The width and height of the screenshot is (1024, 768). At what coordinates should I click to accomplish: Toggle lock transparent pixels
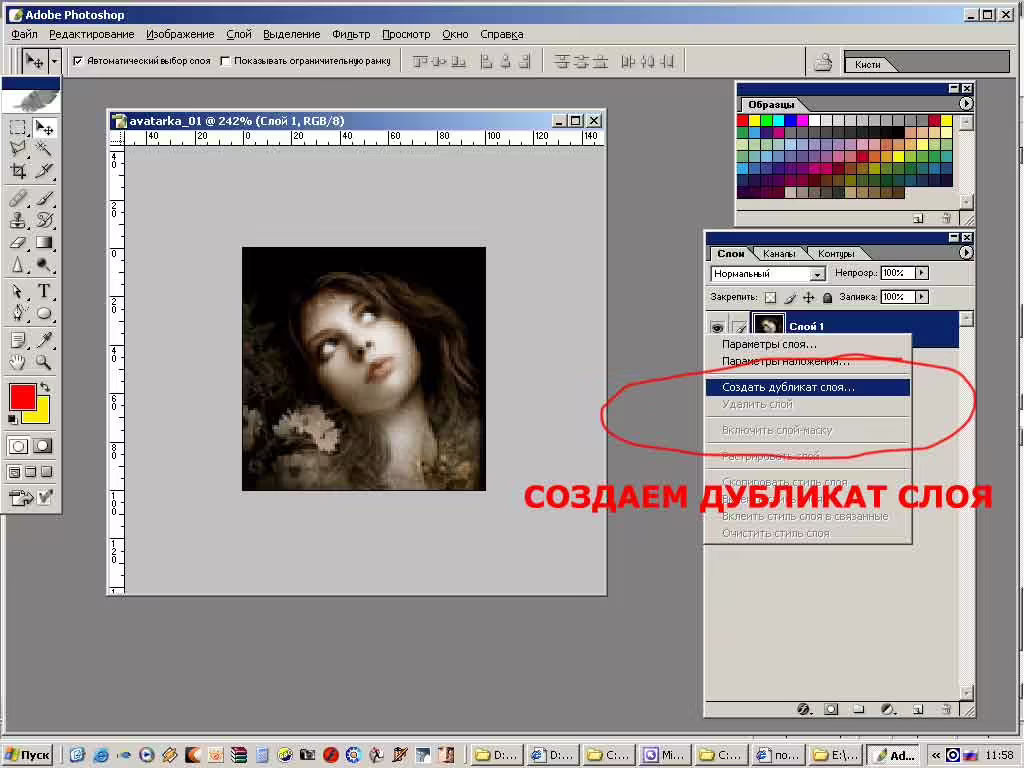771,298
